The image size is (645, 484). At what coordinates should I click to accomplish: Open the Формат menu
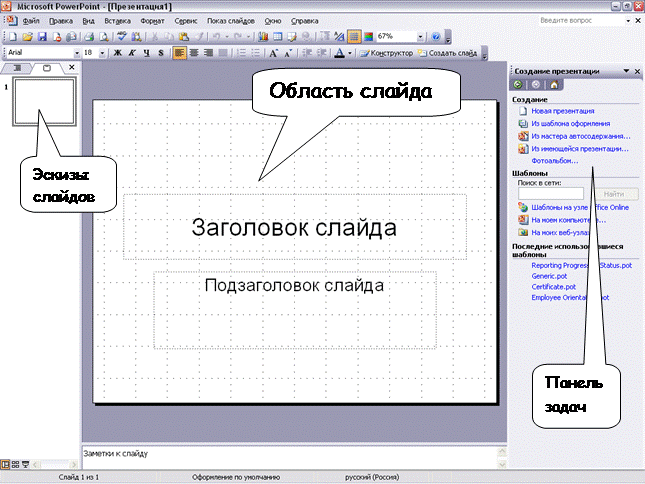(152, 21)
